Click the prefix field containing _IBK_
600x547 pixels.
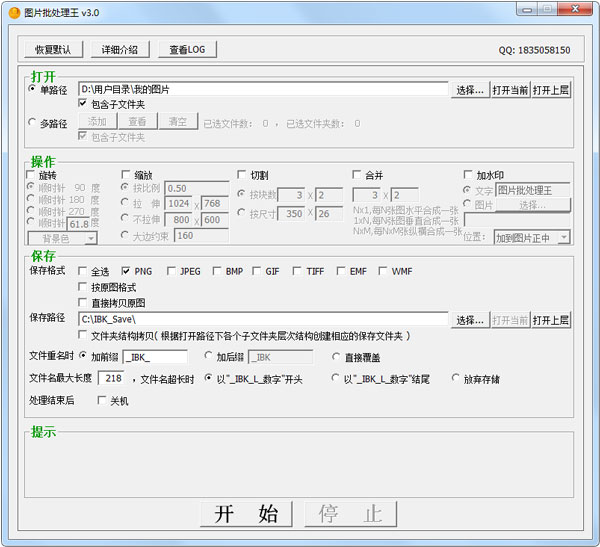coord(155,357)
